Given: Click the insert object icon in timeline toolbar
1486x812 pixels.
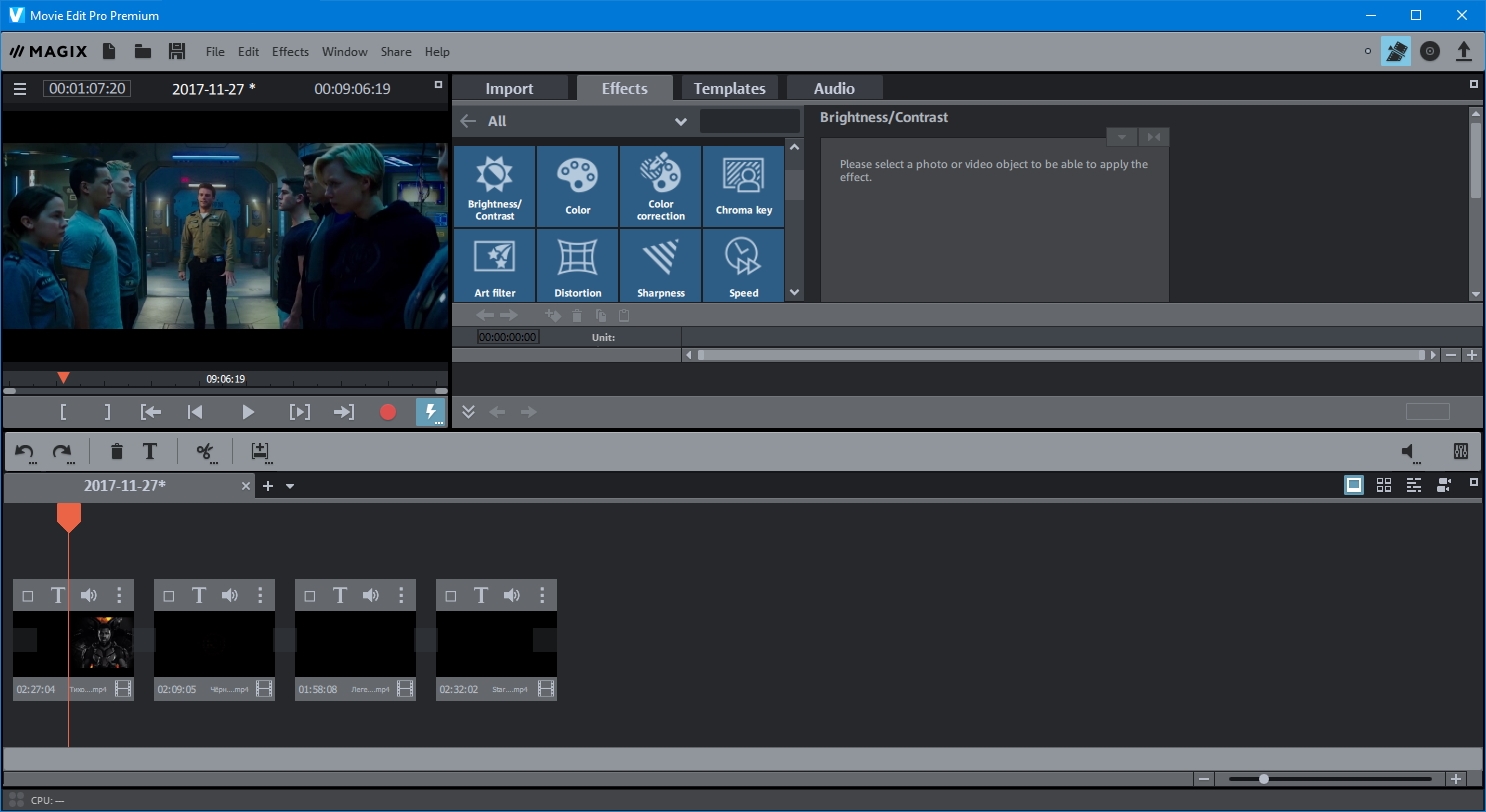Looking at the screenshot, I should tap(260, 452).
